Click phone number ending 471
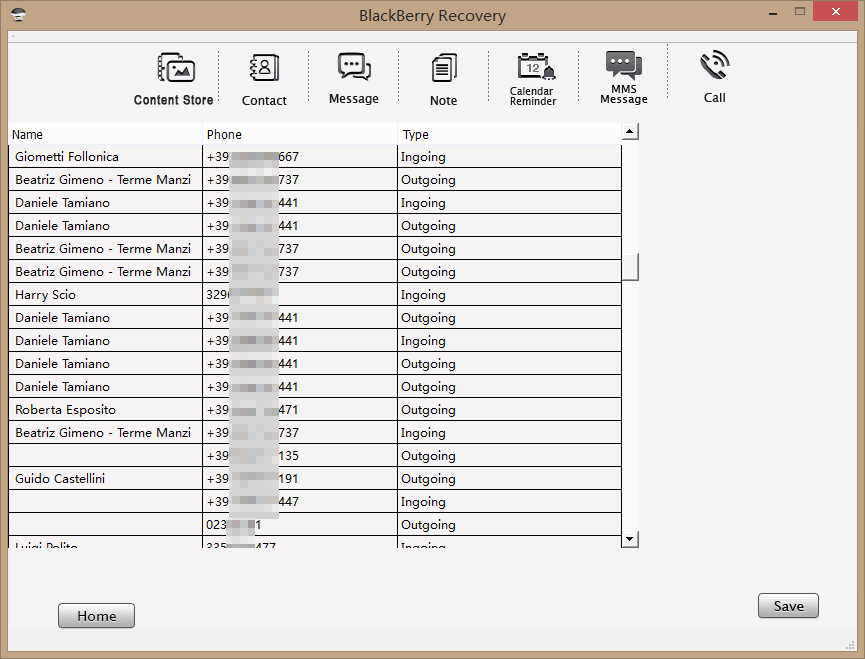 300,410
